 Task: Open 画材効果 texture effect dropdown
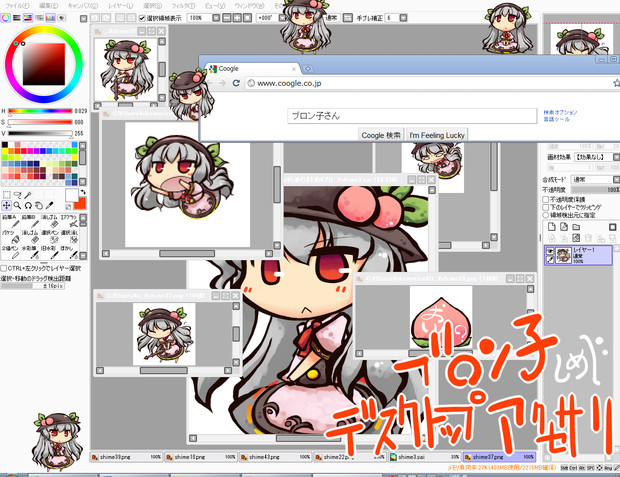click(616, 157)
